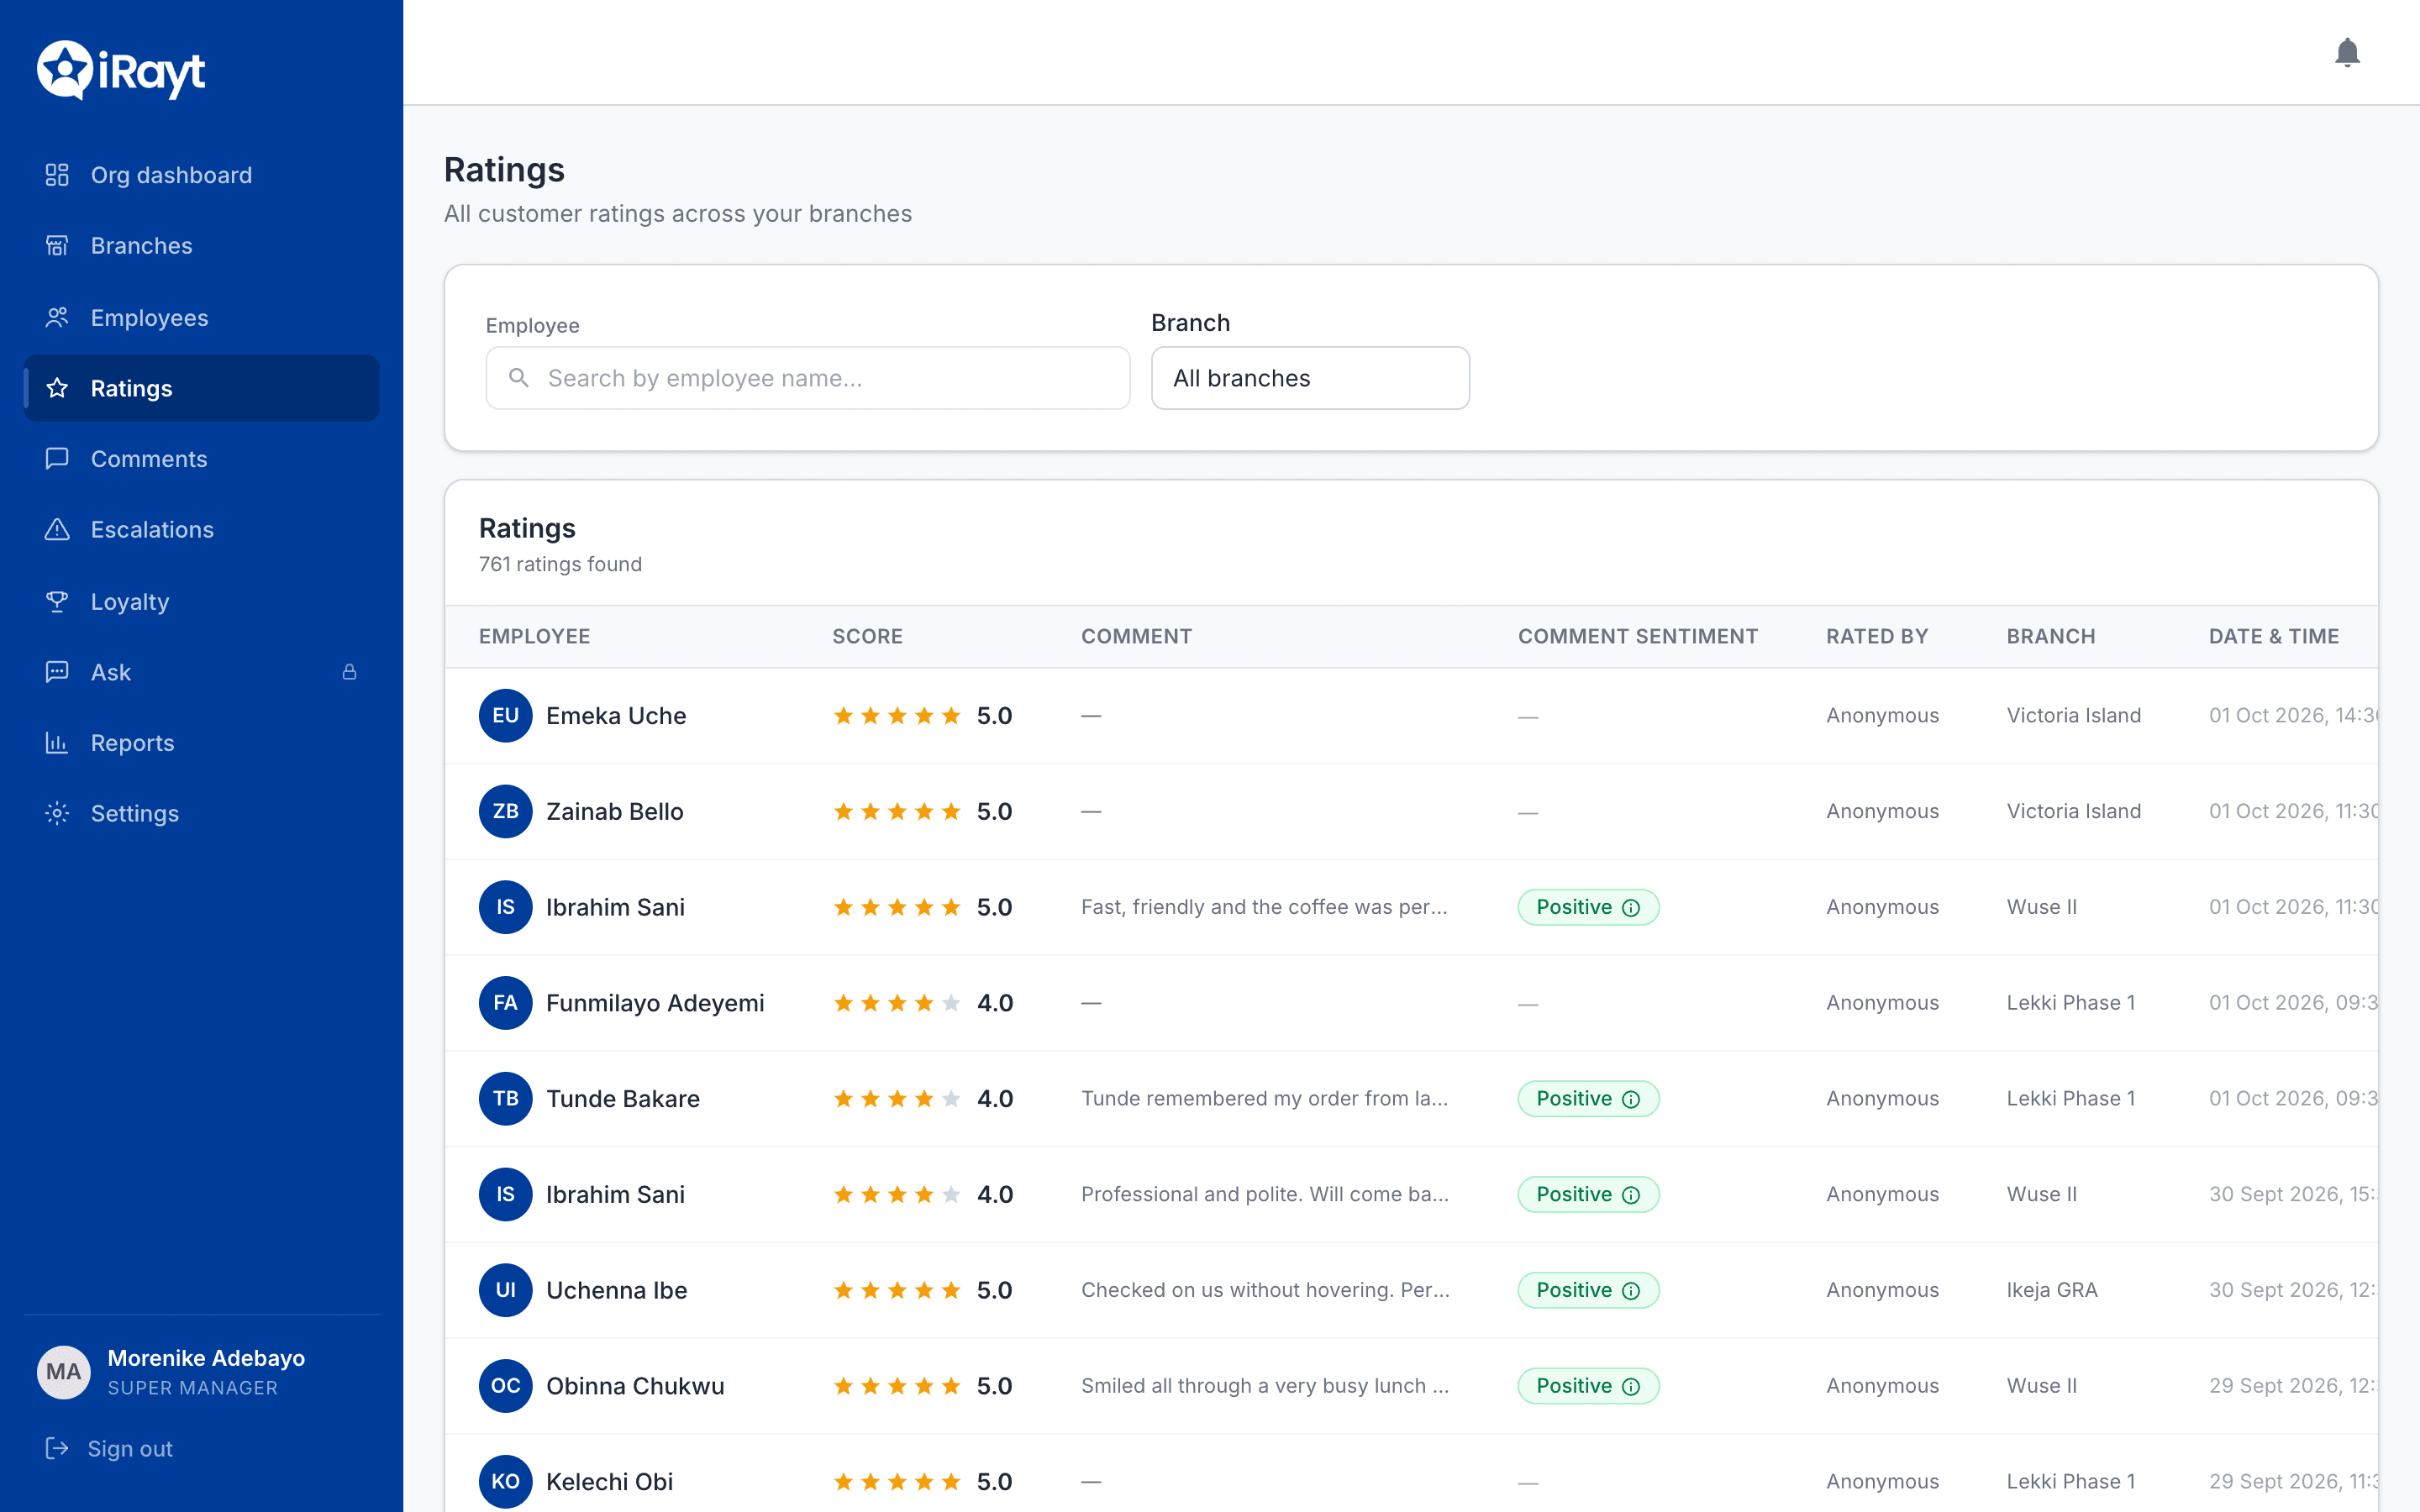Click comment 'Checked on us without hovering. Per...'
Viewport: 2420px width, 1512px height.
(1265, 1291)
